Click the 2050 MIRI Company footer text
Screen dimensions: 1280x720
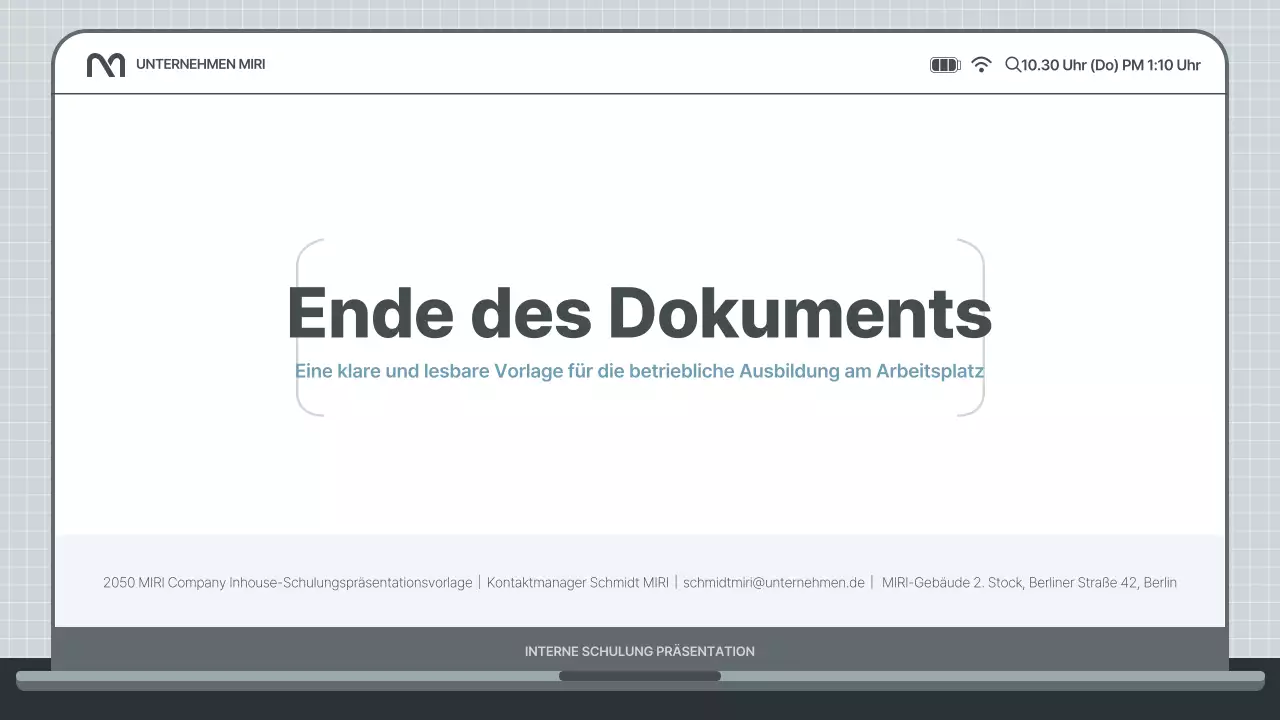click(287, 582)
